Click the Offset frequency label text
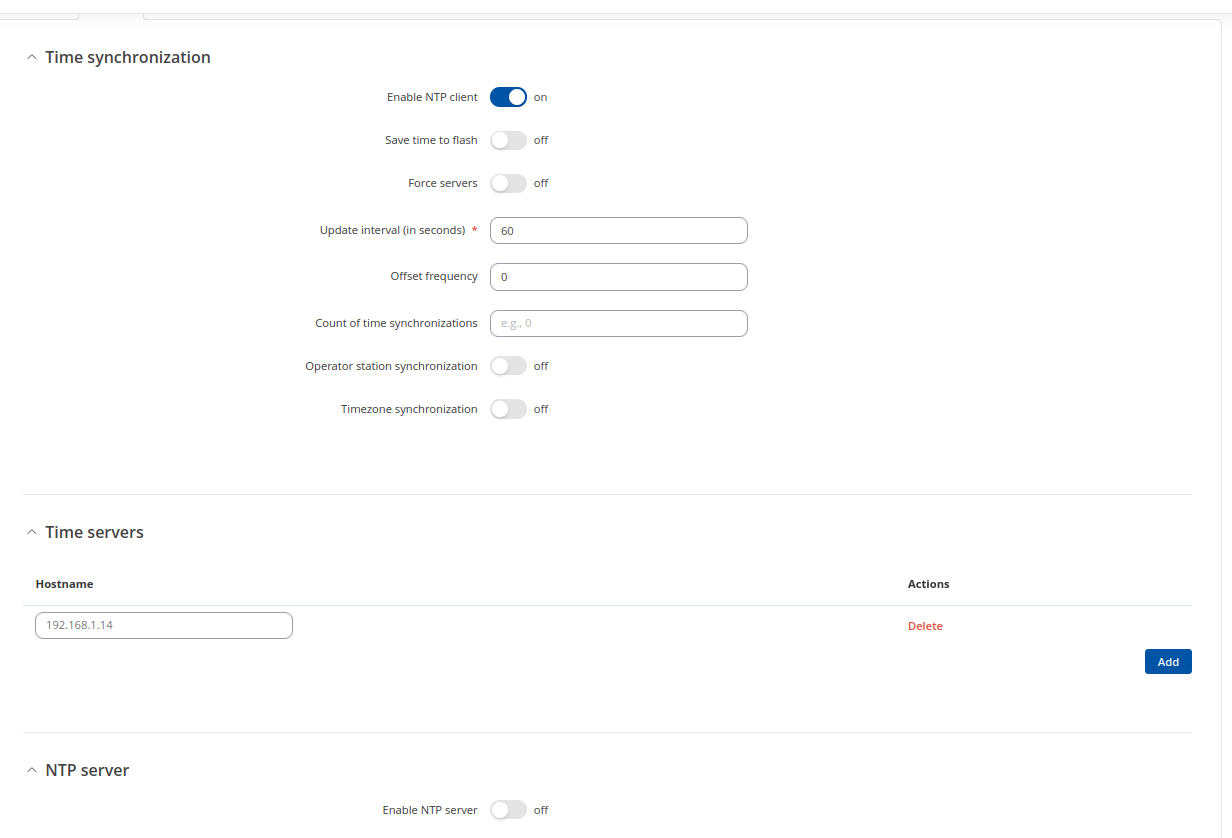 click(x=434, y=276)
